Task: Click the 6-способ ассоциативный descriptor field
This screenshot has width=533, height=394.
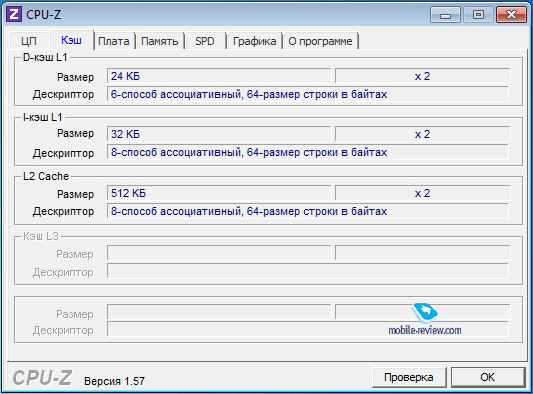Action: pyautogui.click(x=308, y=94)
